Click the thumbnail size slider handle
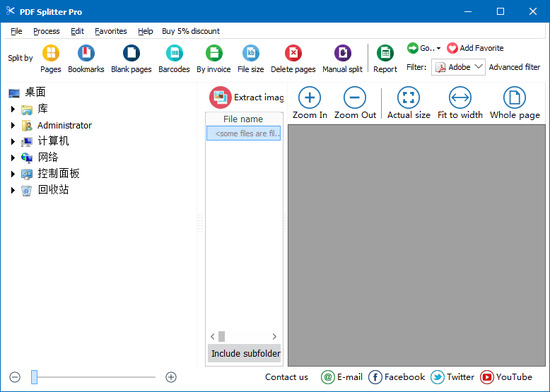Screen dimensions: 550x392 [34, 377]
